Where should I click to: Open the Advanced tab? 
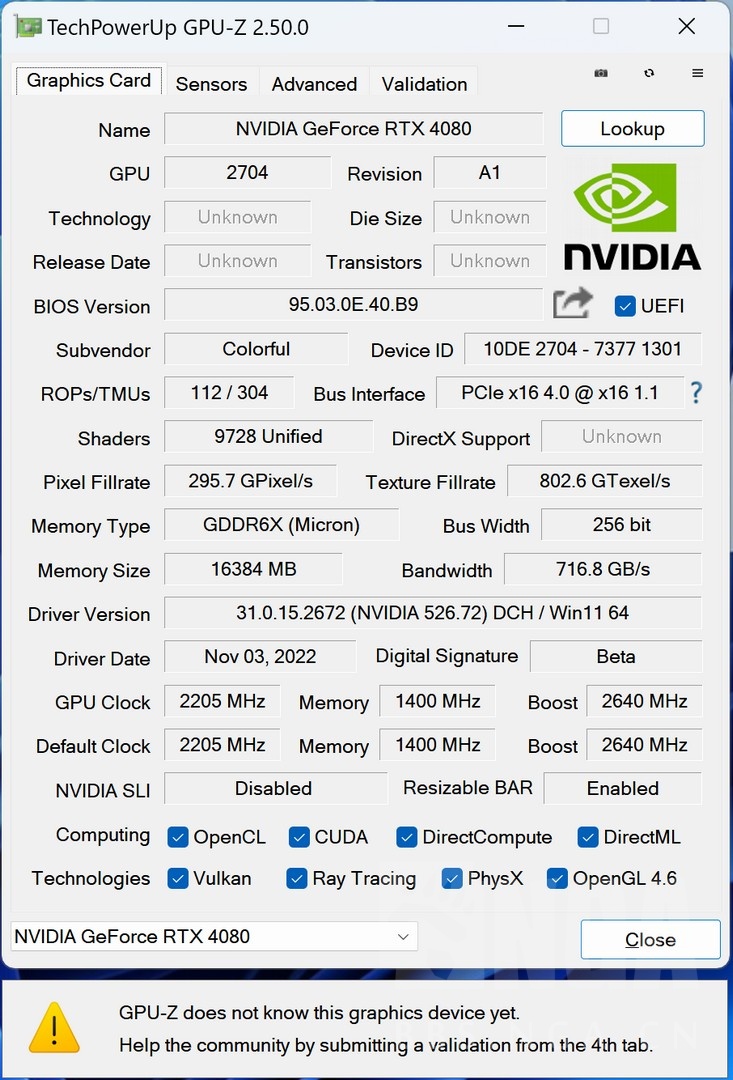coord(314,84)
